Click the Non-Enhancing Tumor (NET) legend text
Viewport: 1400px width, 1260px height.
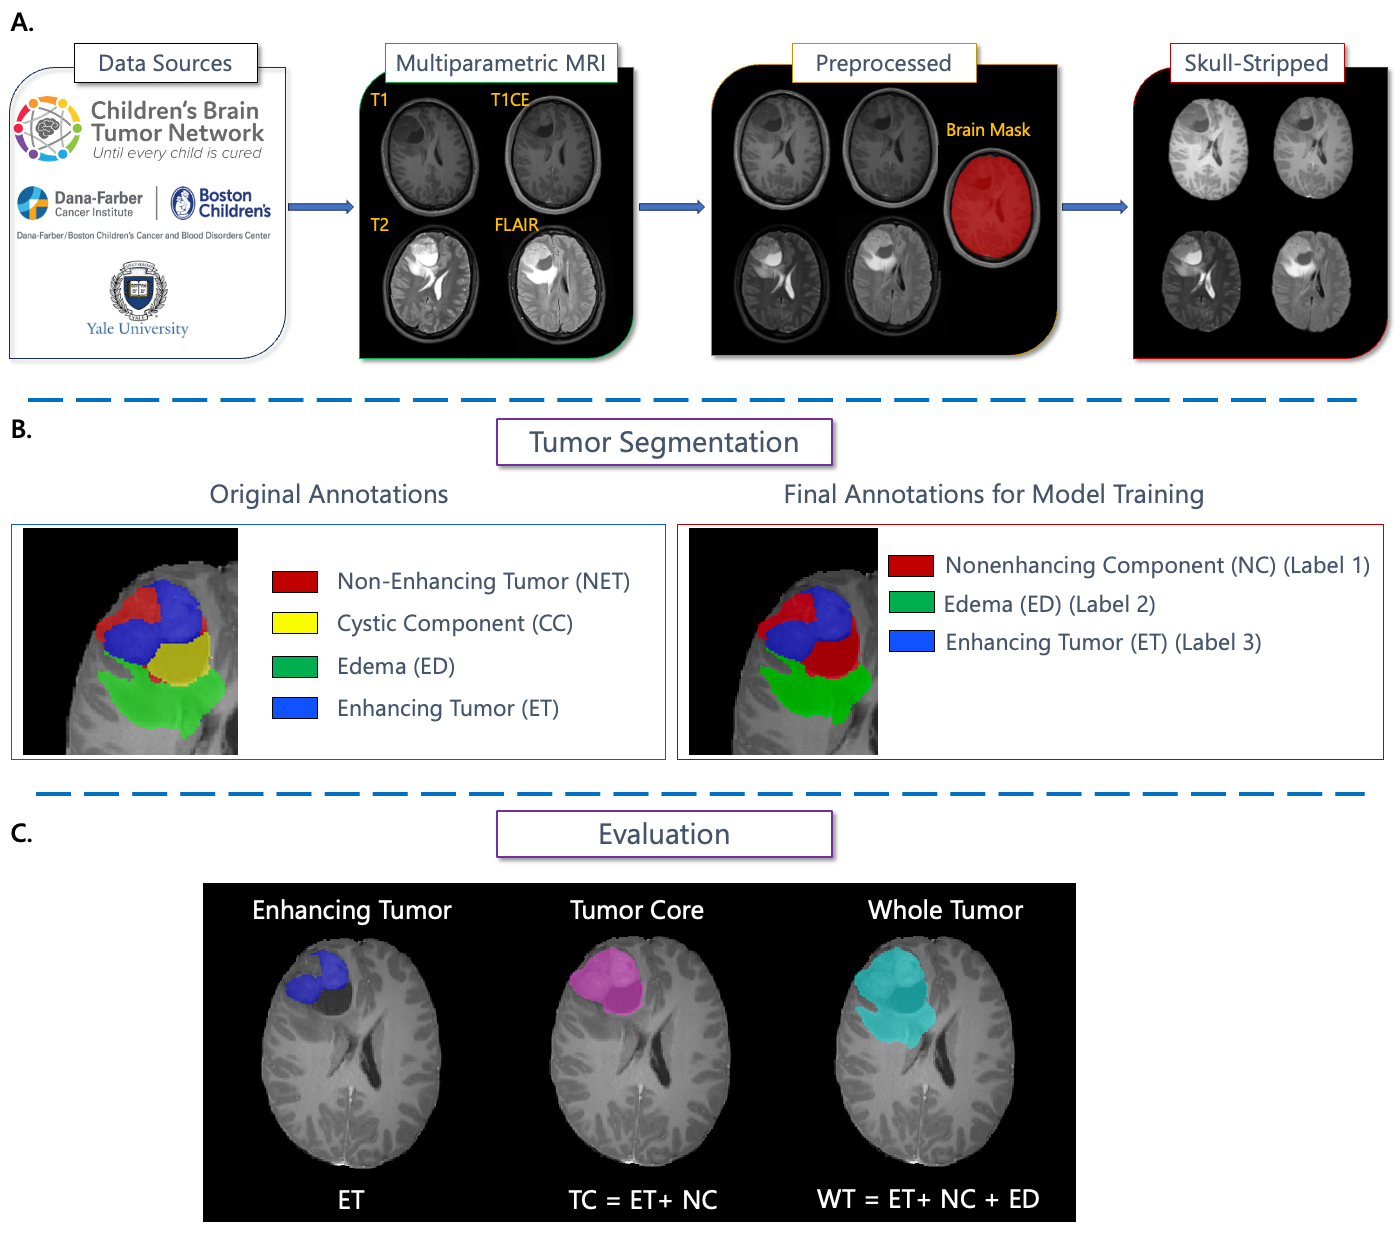(484, 581)
